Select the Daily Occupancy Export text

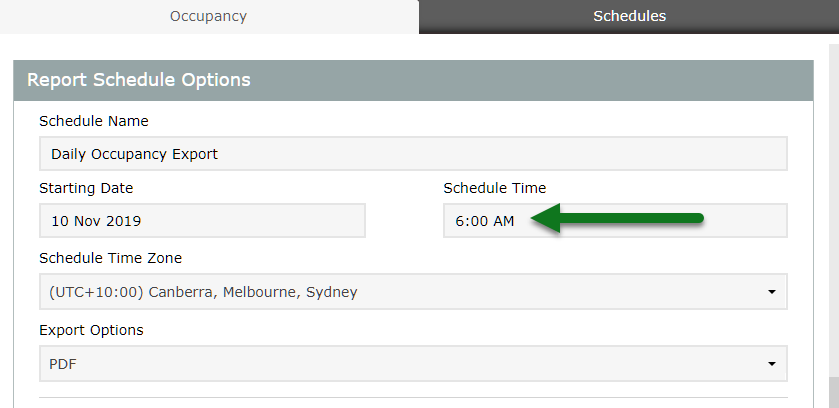134,154
